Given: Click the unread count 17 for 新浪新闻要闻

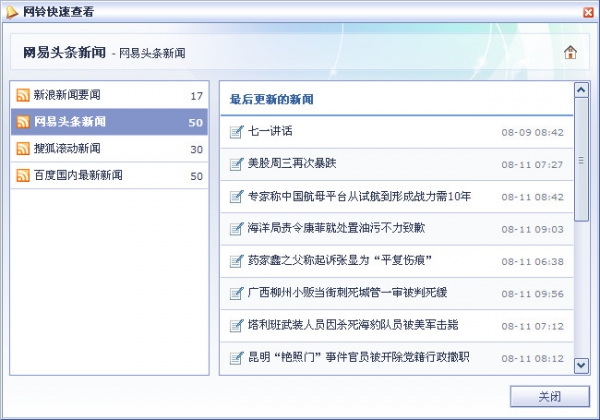Looking at the screenshot, I should coord(197,96).
